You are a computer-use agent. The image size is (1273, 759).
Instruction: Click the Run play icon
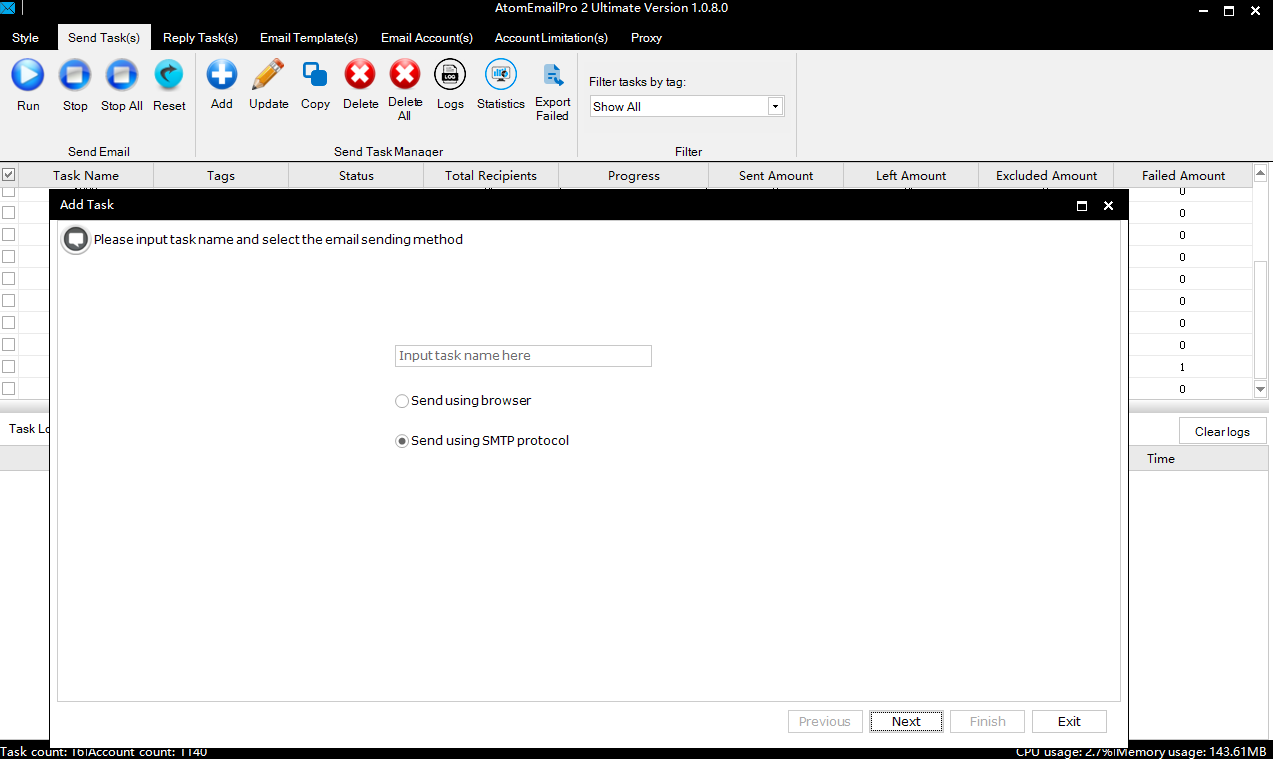[28, 75]
